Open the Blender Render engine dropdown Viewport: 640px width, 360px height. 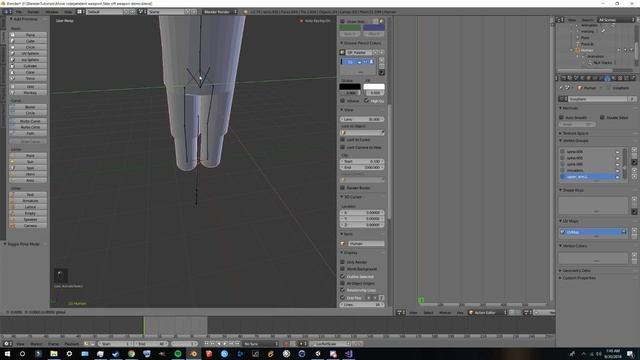click(x=220, y=12)
